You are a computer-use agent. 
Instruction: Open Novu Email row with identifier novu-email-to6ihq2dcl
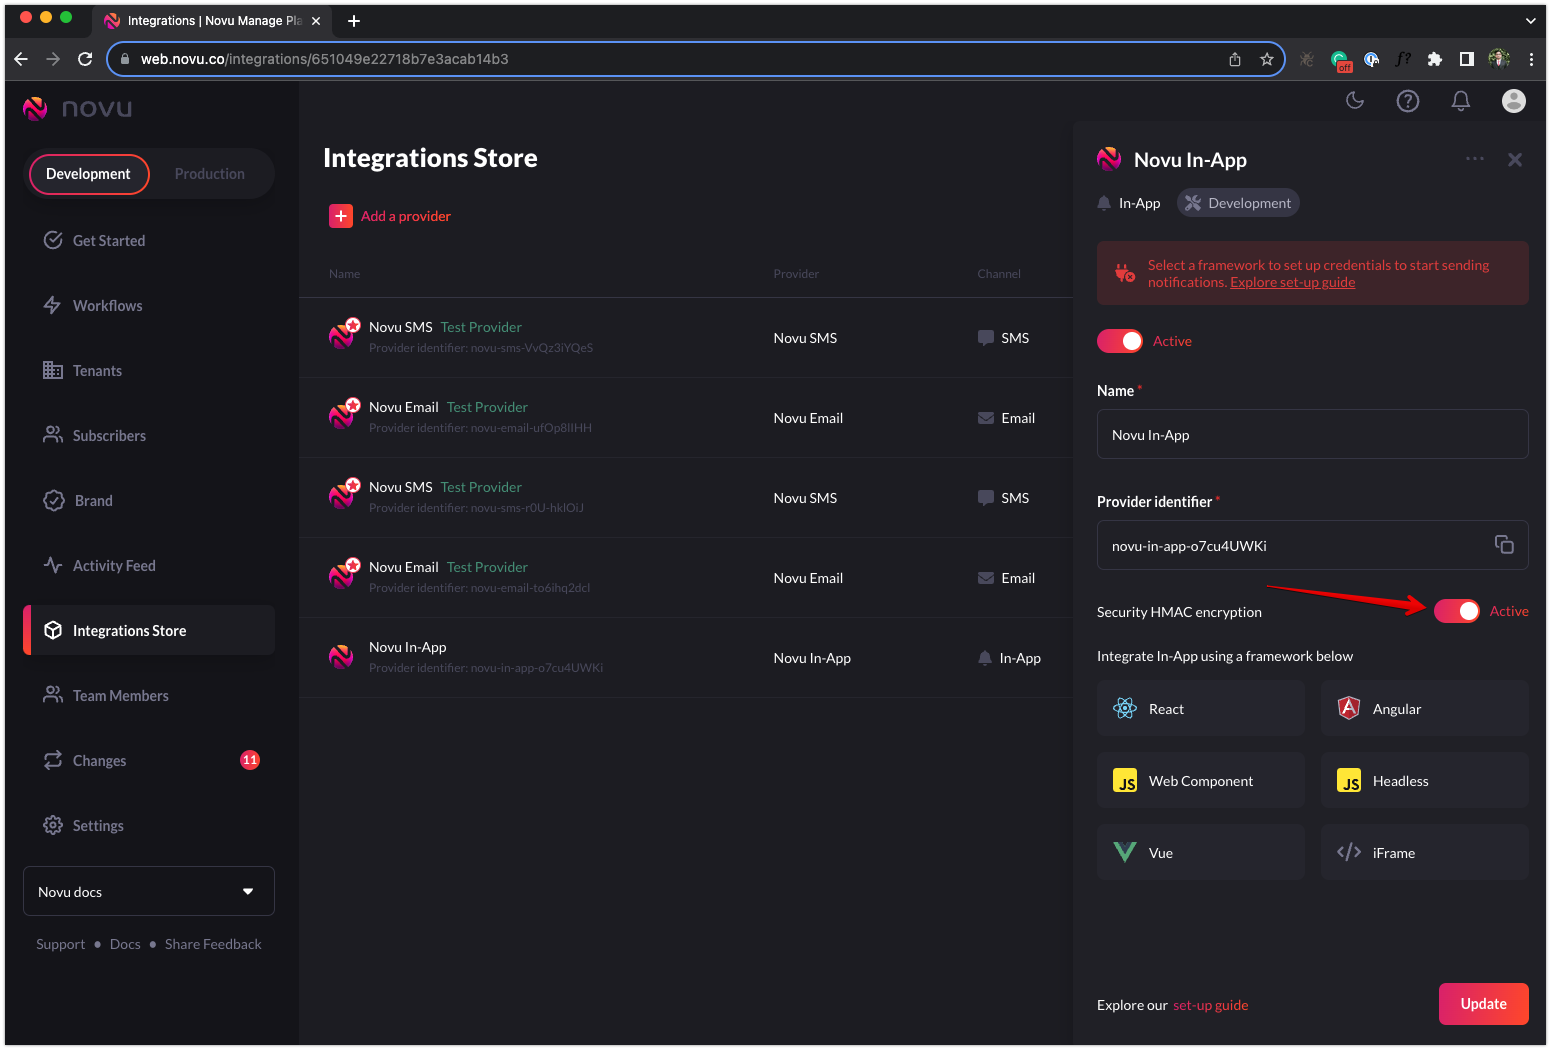(x=686, y=577)
